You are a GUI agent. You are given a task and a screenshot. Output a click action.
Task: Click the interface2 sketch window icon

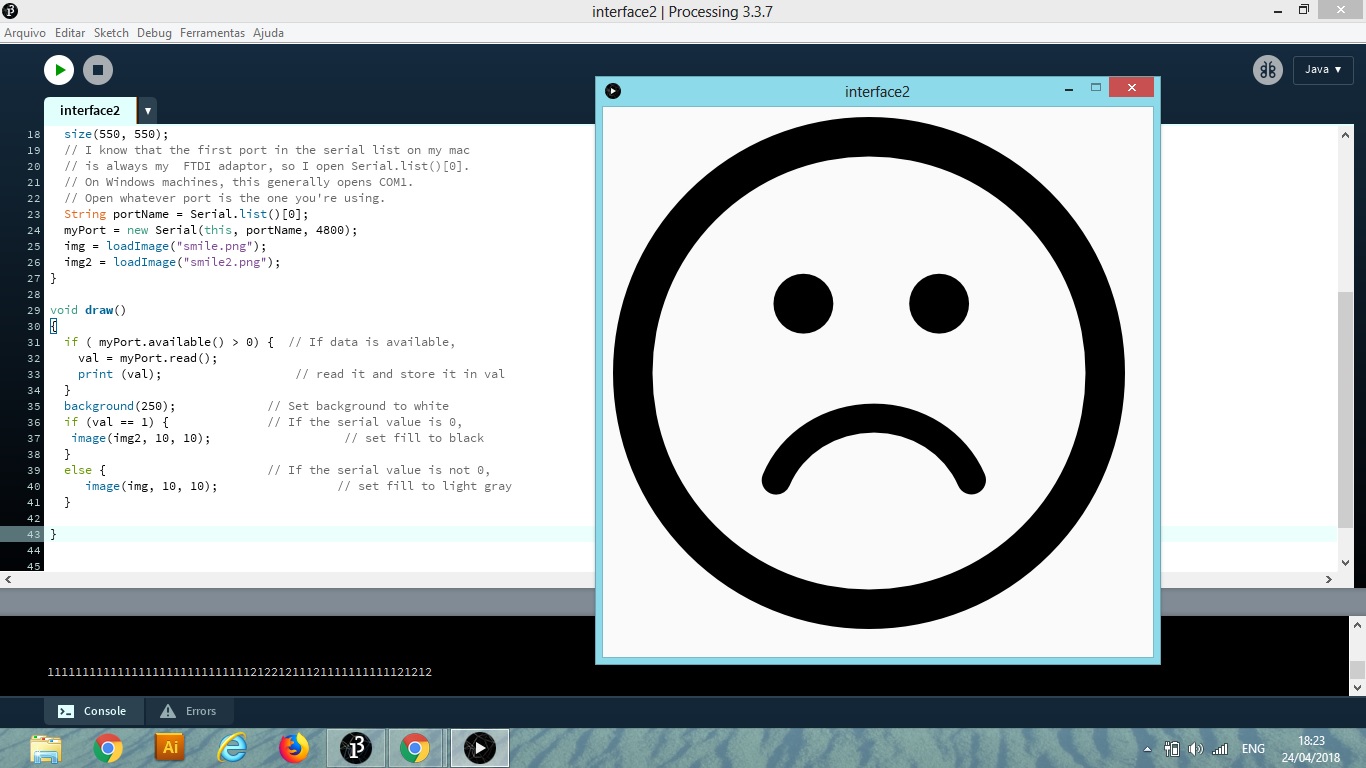pos(613,91)
